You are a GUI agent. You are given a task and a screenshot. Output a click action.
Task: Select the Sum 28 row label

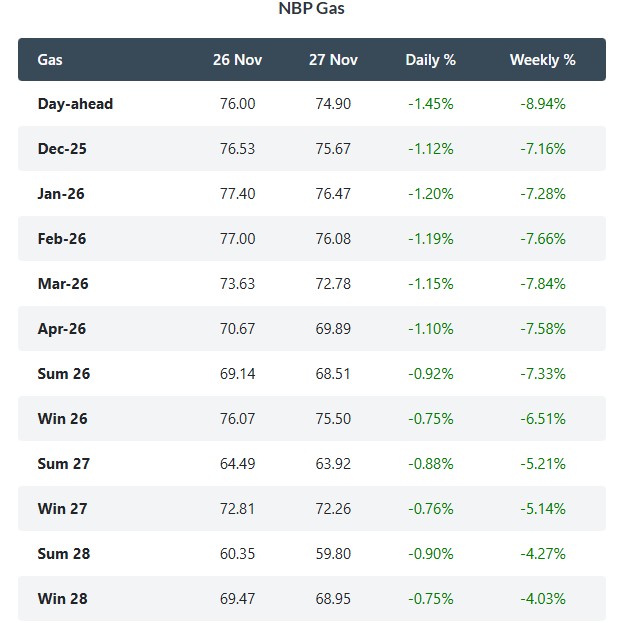[x=64, y=554]
